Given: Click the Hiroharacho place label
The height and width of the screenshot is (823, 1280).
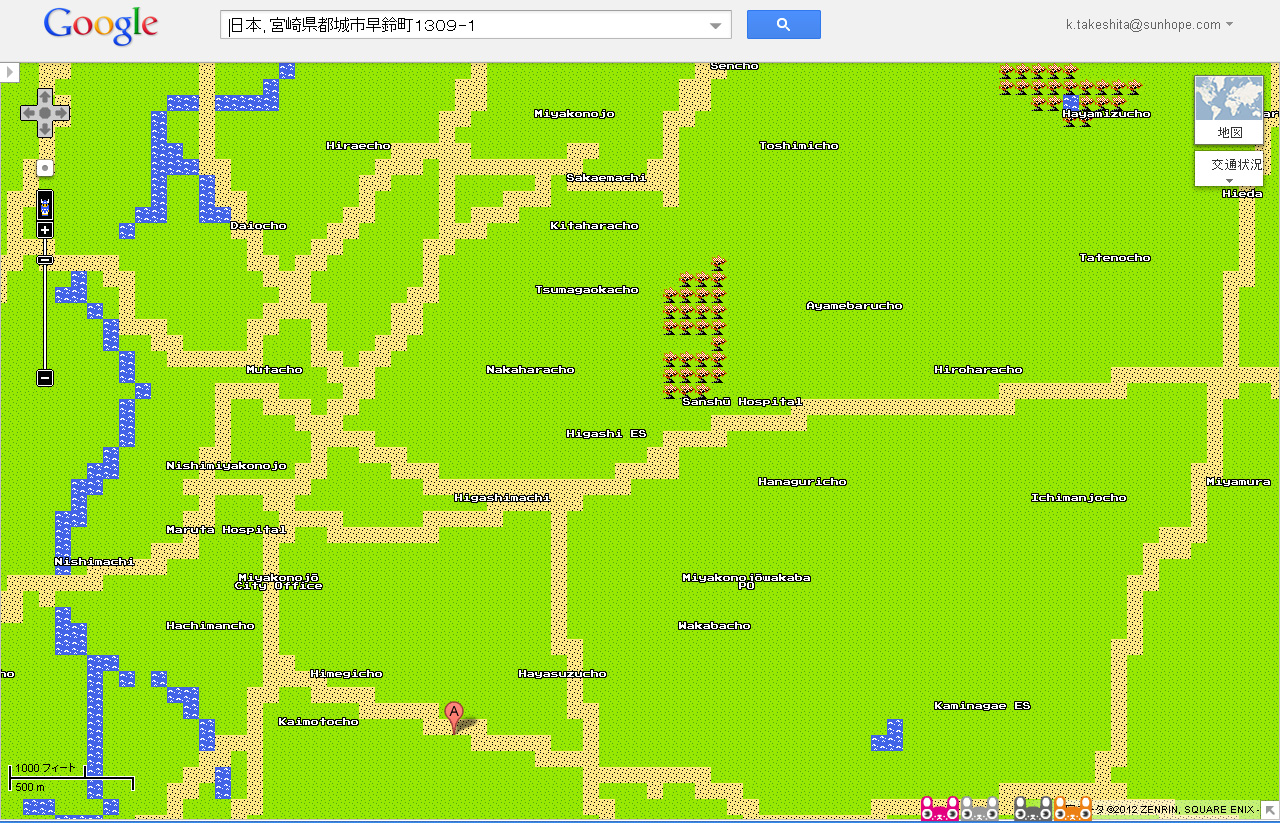Looking at the screenshot, I should click(x=978, y=370).
